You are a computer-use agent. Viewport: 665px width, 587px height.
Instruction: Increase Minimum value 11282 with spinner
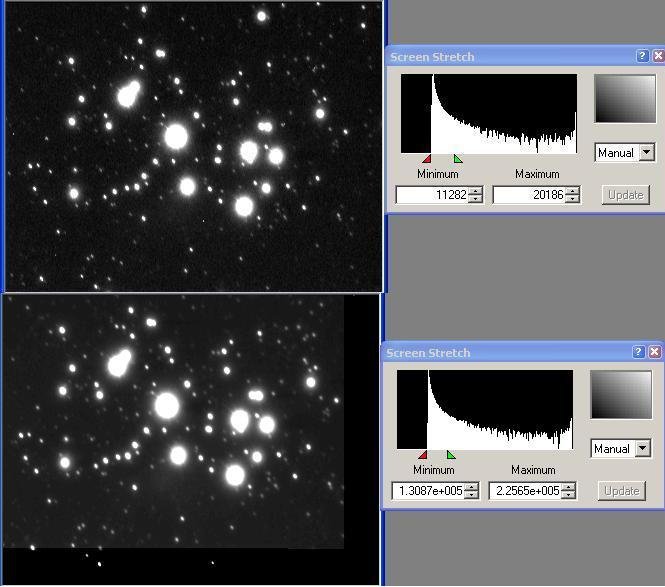[476, 190]
